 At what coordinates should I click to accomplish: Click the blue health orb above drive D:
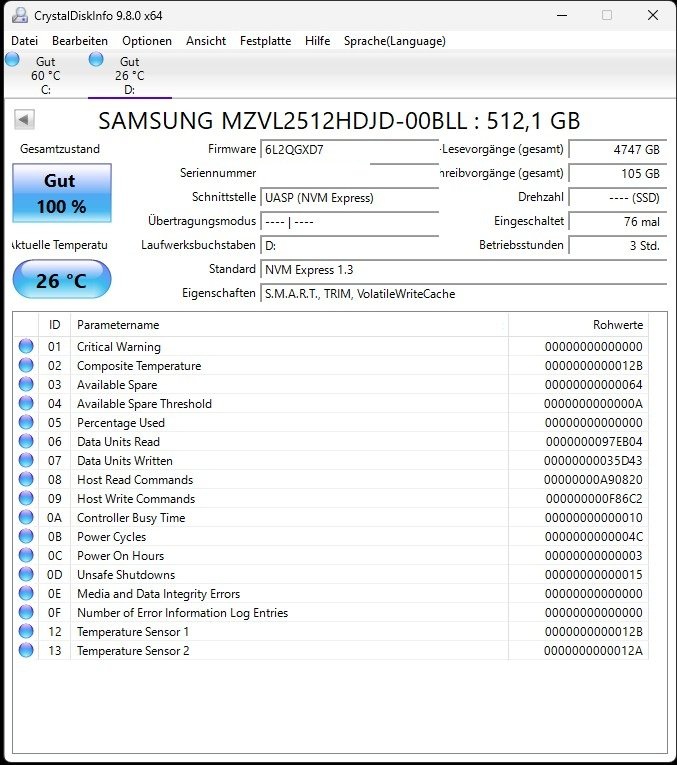pos(96,60)
